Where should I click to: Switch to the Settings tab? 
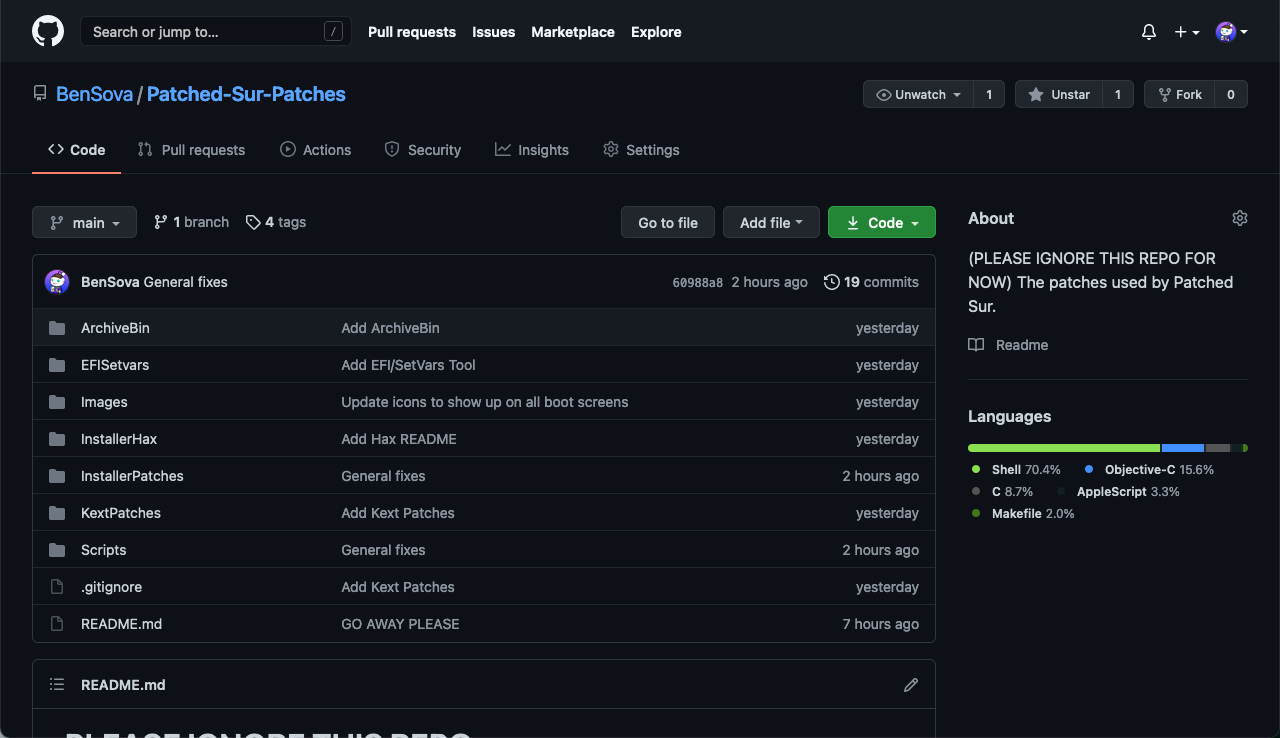click(x=641, y=150)
